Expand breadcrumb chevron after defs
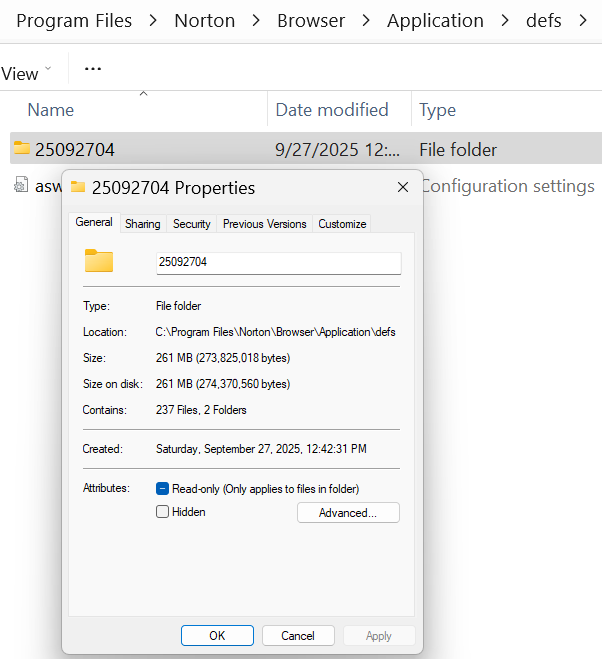The image size is (602, 659). point(582,20)
